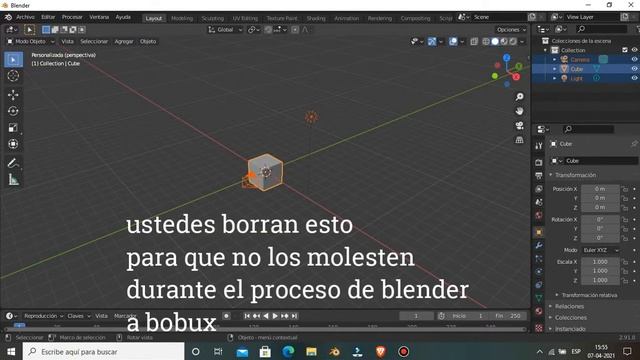Image resolution: width=640 pixels, height=360 pixels.
Task: Open the Material properties tab
Action: (x=539, y=311)
